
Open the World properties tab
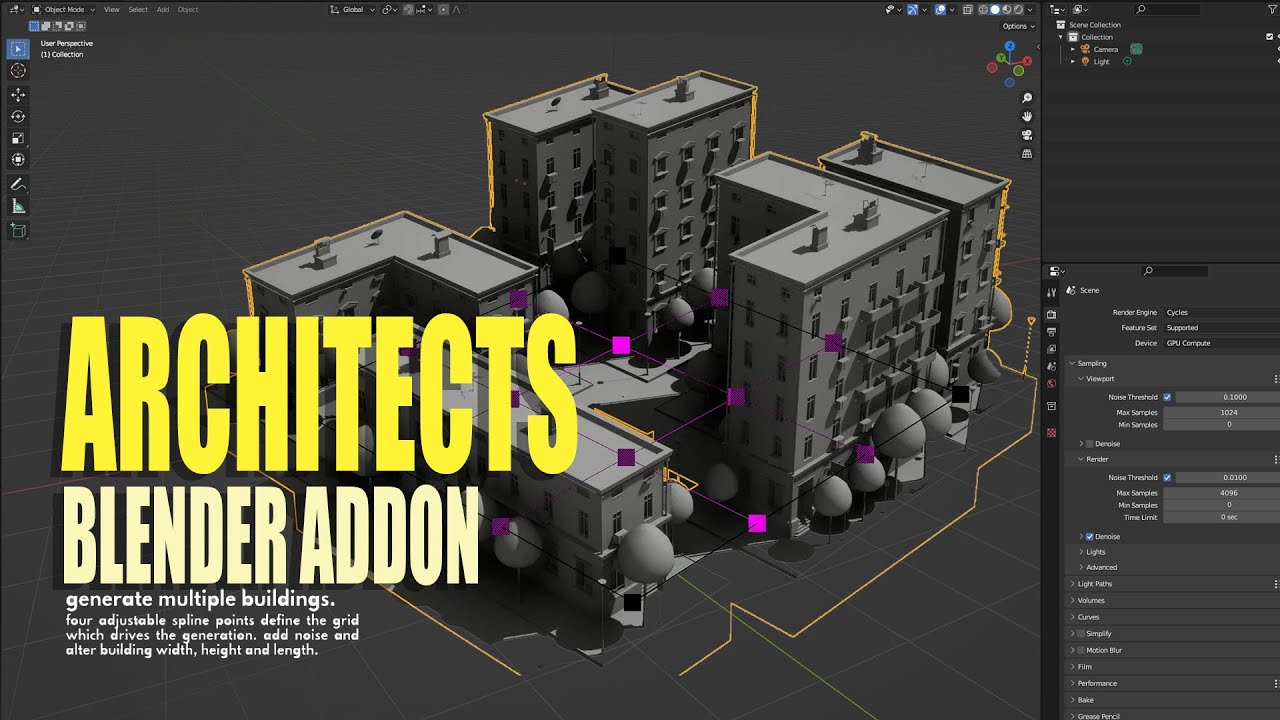click(x=1051, y=383)
